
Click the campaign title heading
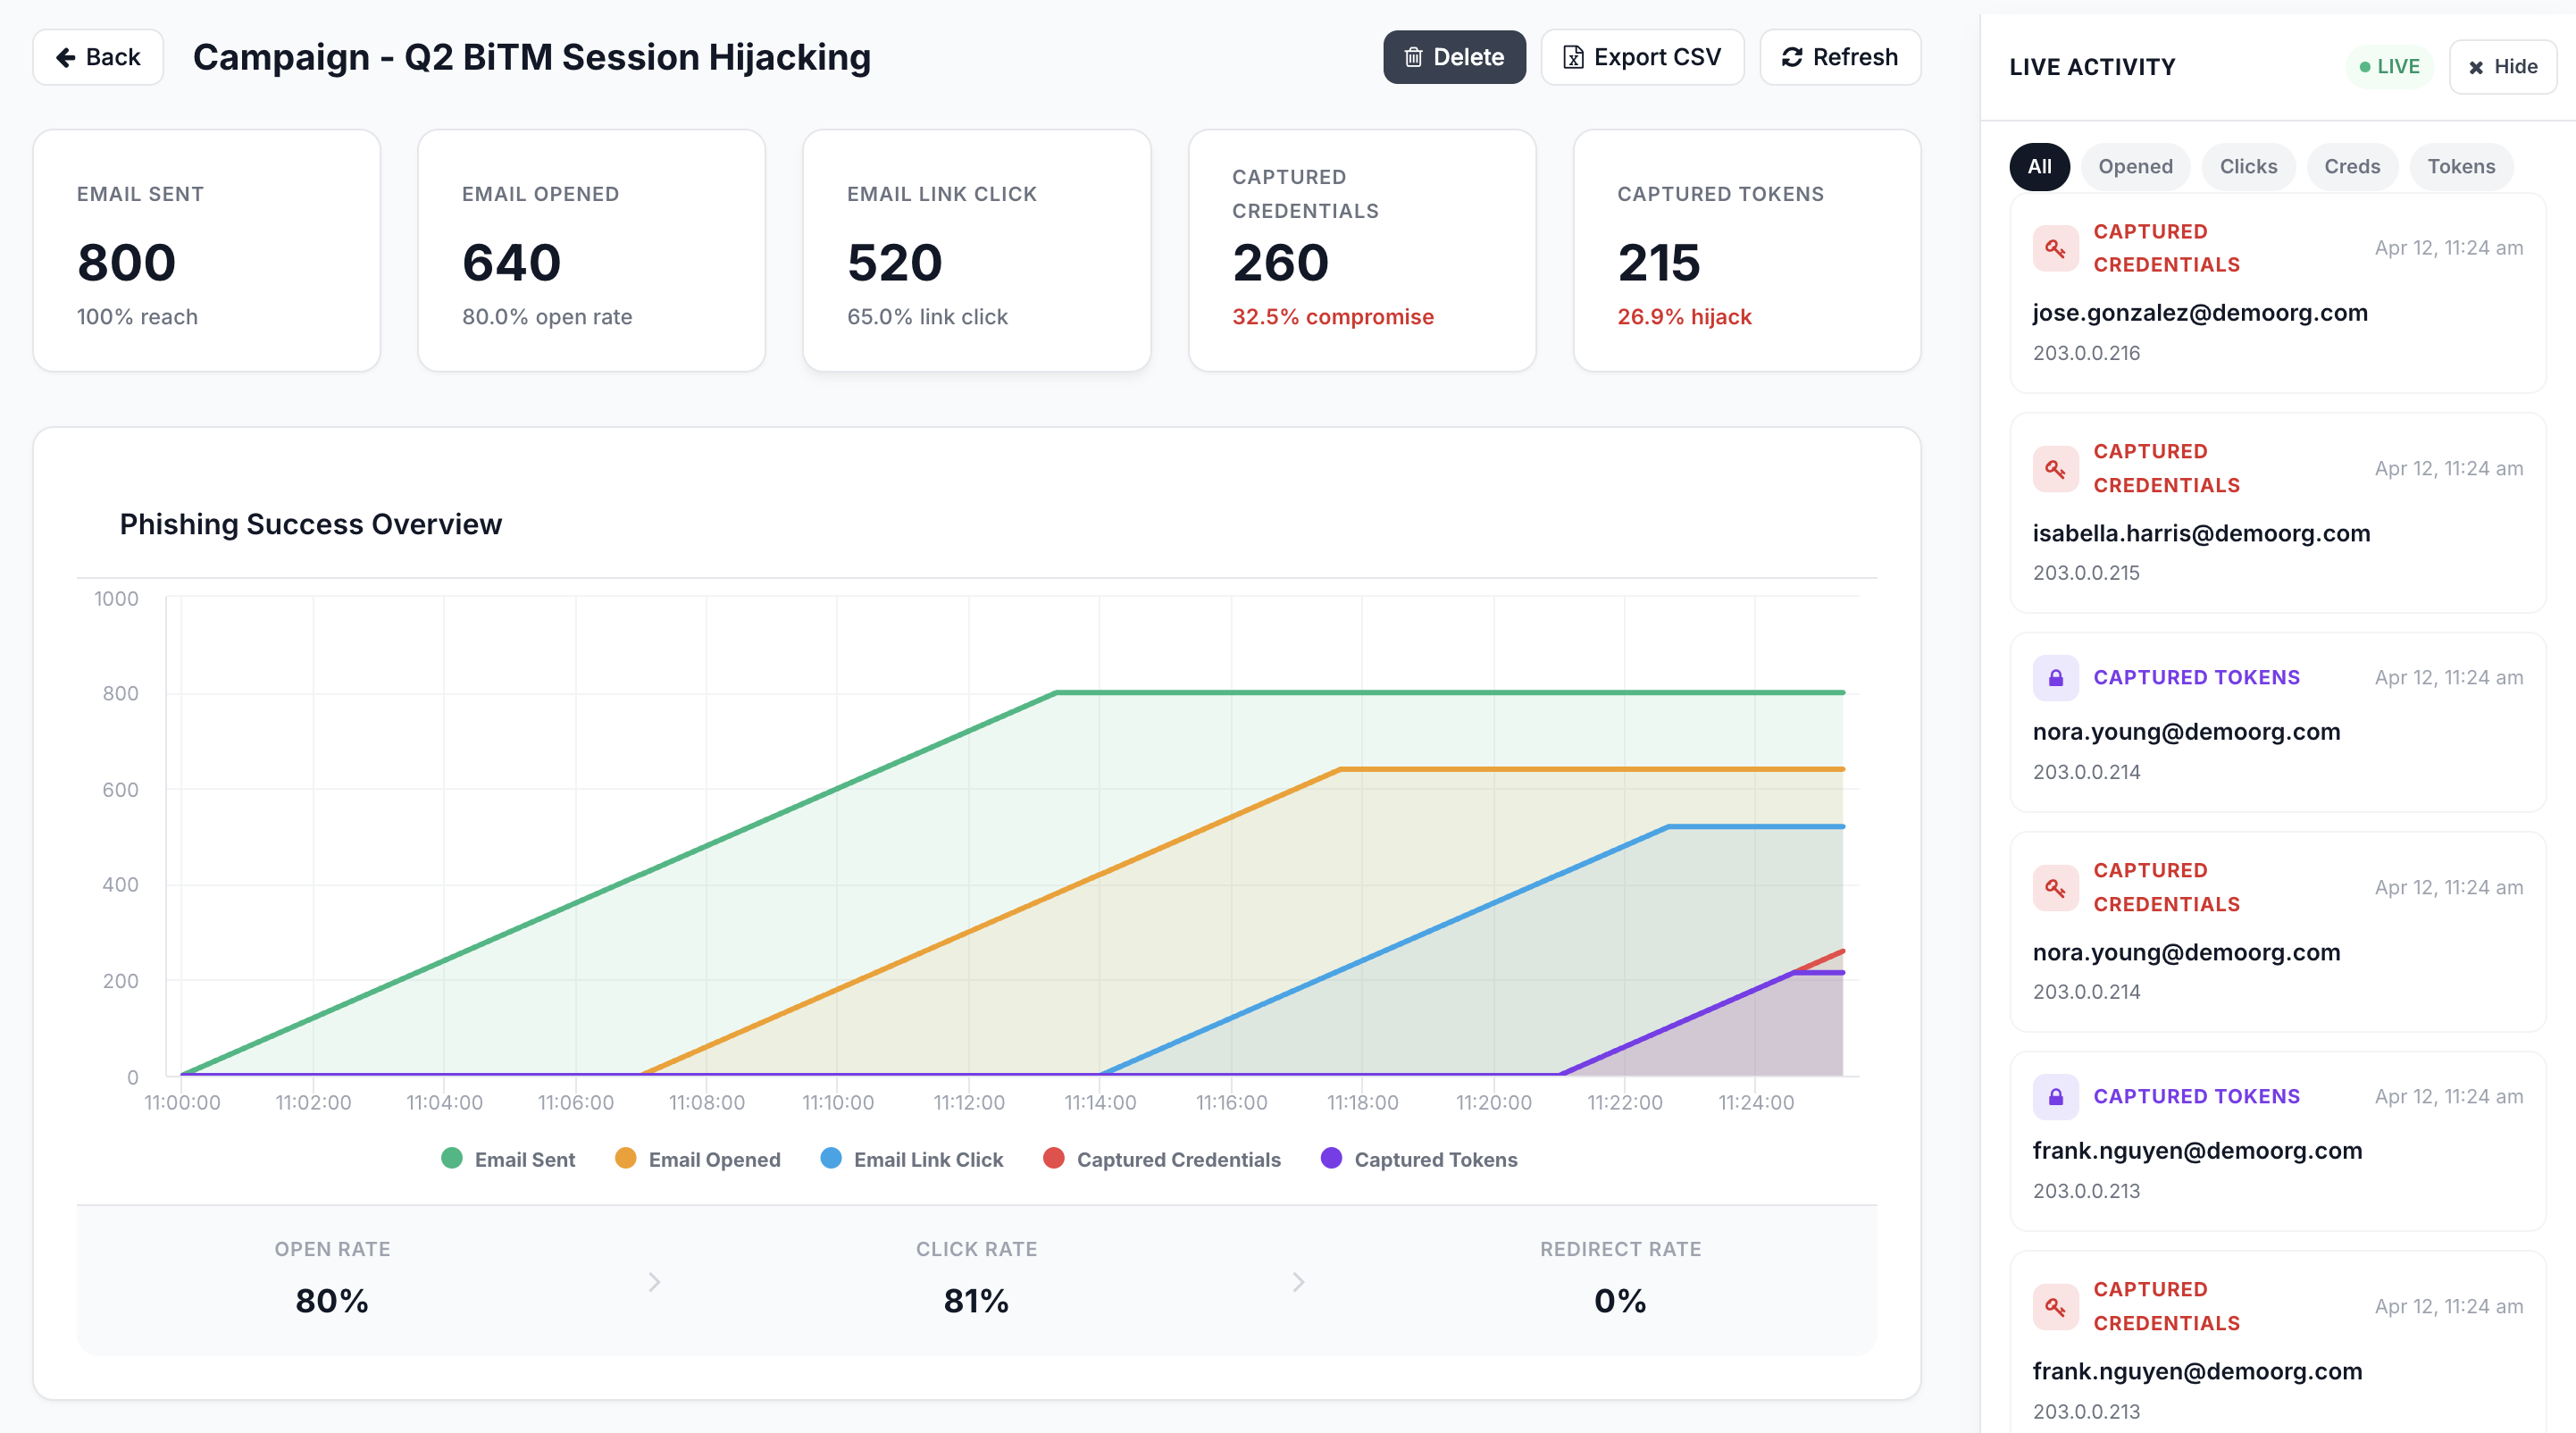pos(532,57)
